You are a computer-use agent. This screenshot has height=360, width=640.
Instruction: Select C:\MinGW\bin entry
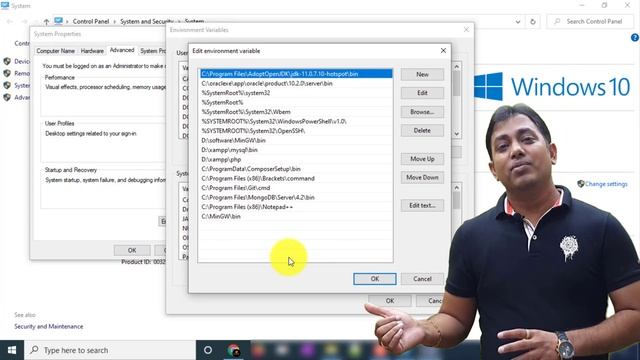click(x=296, y=216)
